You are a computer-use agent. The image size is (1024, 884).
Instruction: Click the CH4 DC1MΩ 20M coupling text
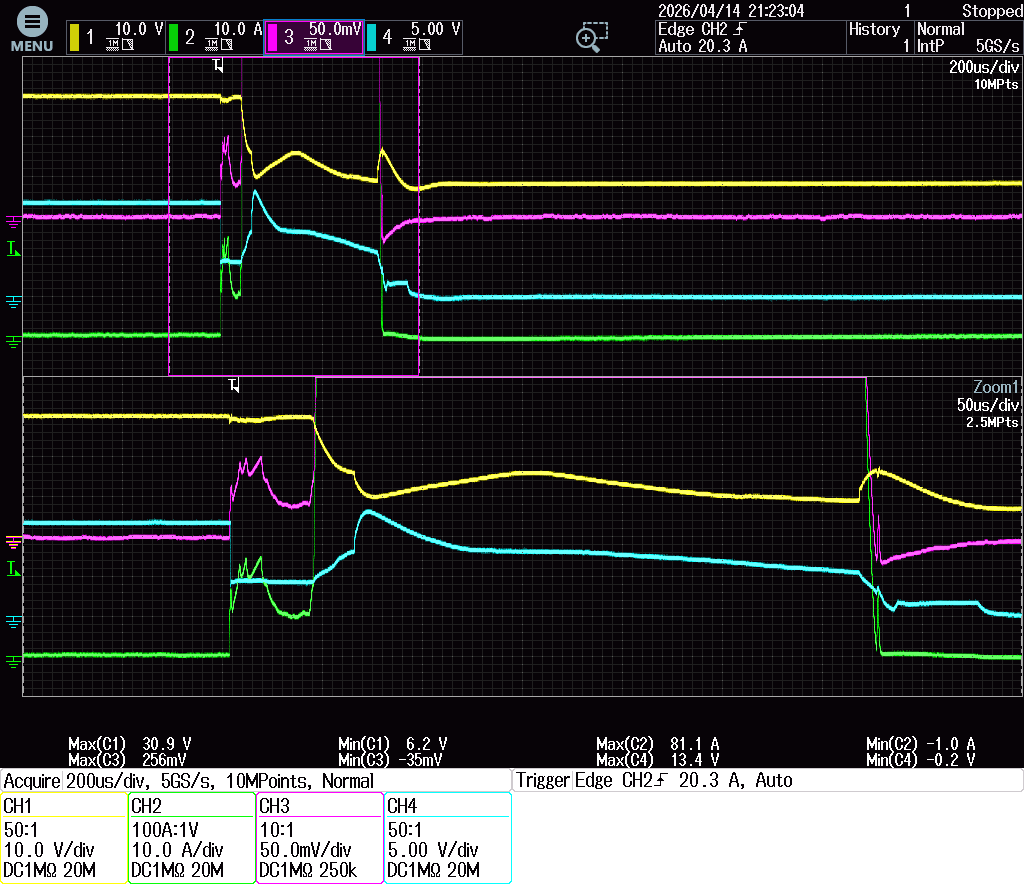tap(433, 870)
